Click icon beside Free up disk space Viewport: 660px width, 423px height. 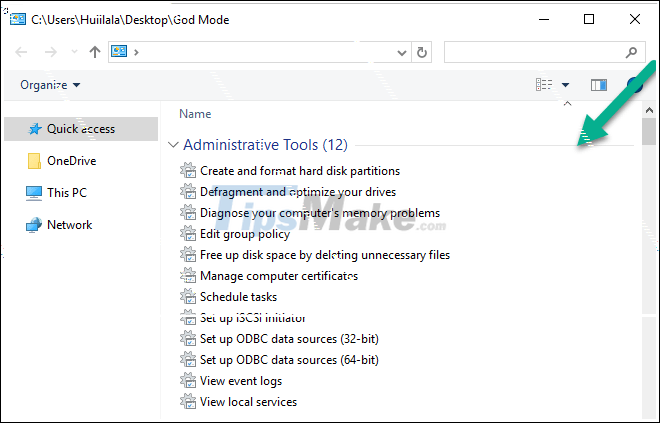point(188,255)
